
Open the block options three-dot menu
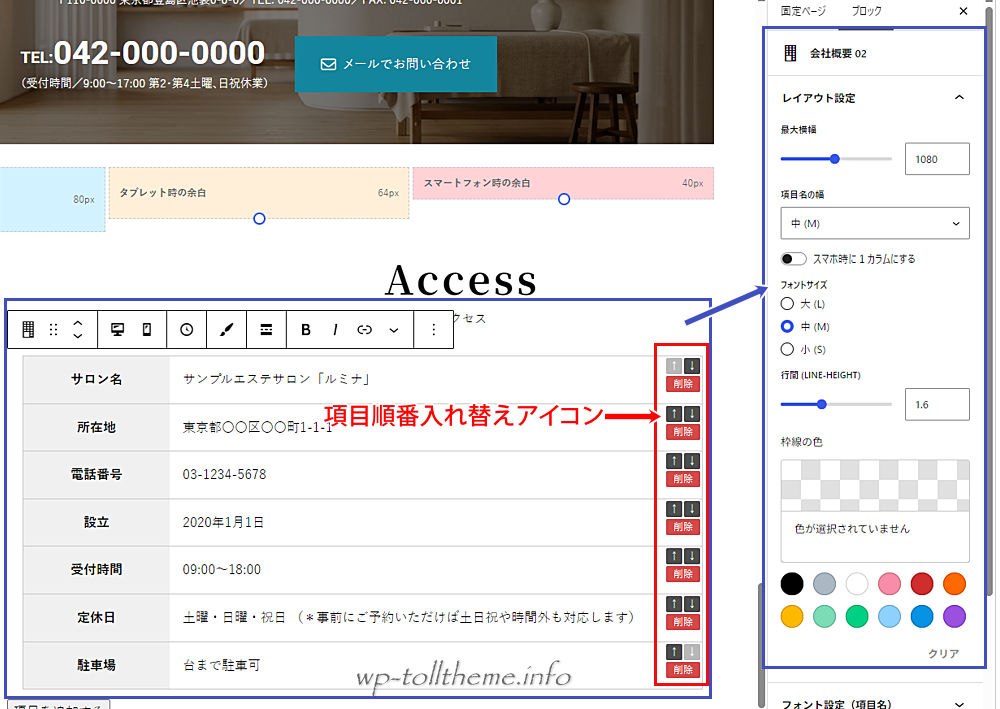click(x=434, y=330)
